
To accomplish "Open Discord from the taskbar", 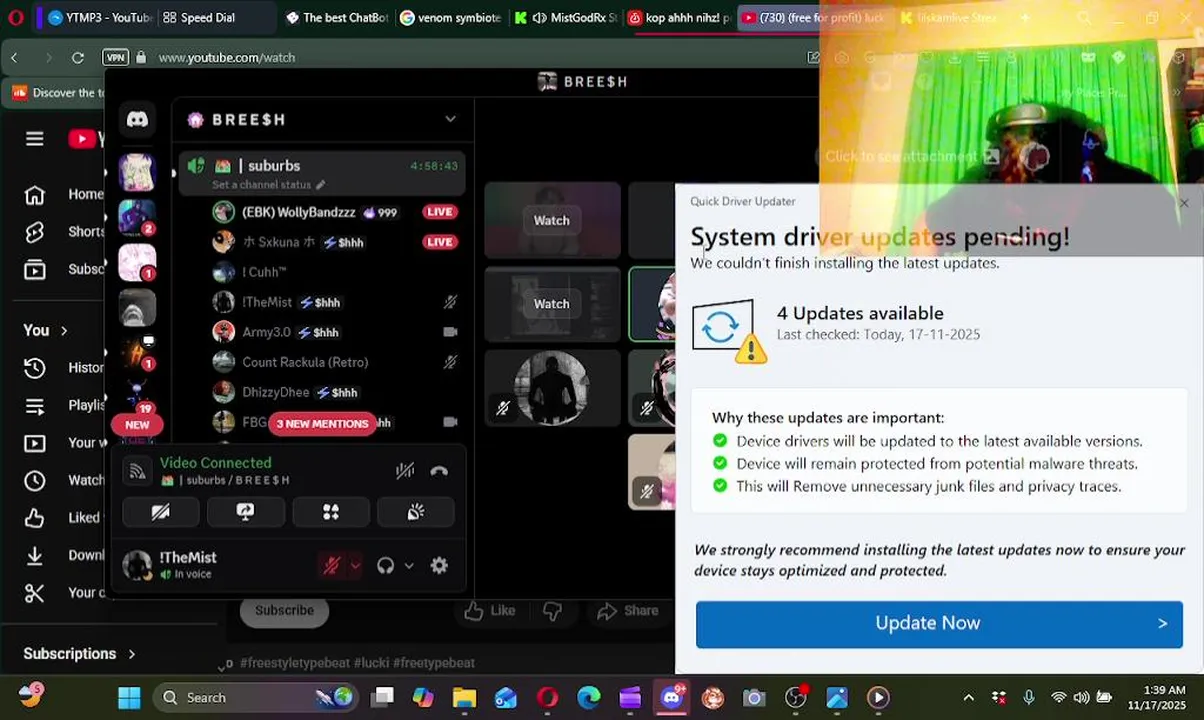I will [671, 698].
